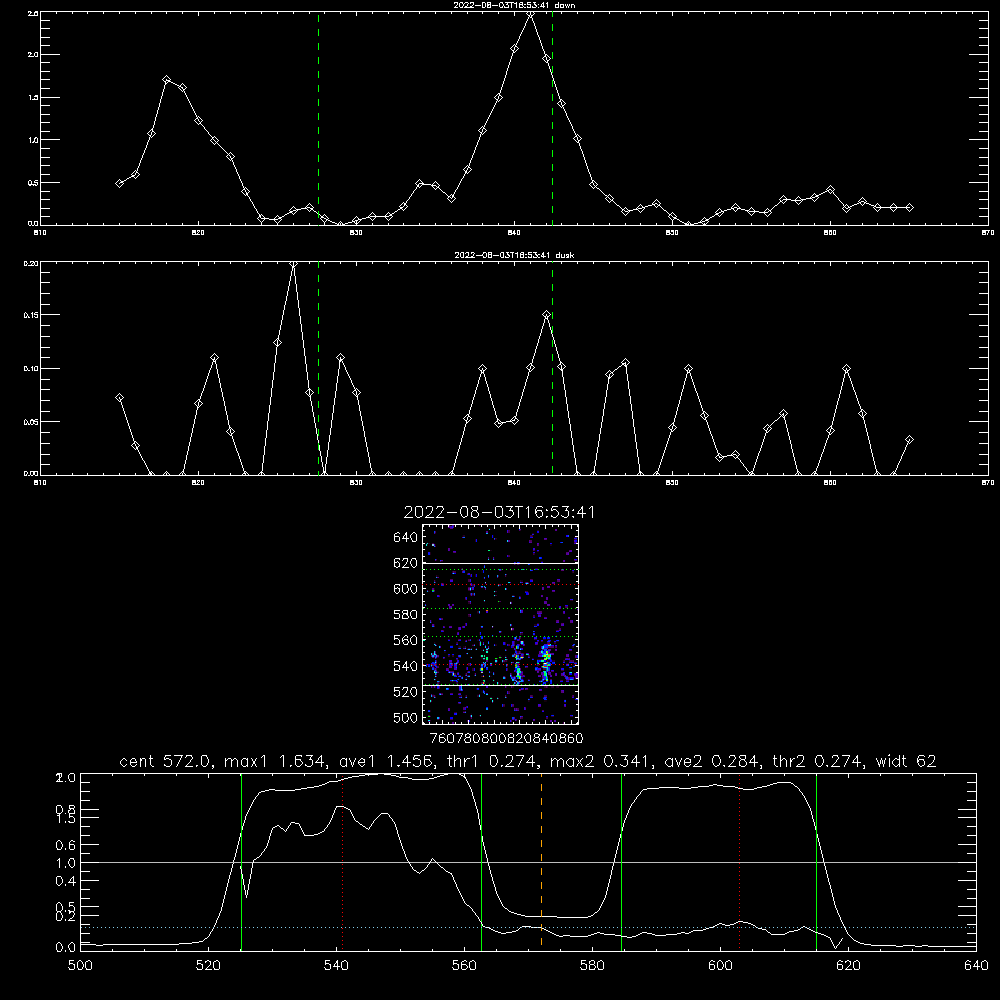Click the y-axis label 560 beside the image panel
The image size is (1000, 1000).
(x=406, y=640)
